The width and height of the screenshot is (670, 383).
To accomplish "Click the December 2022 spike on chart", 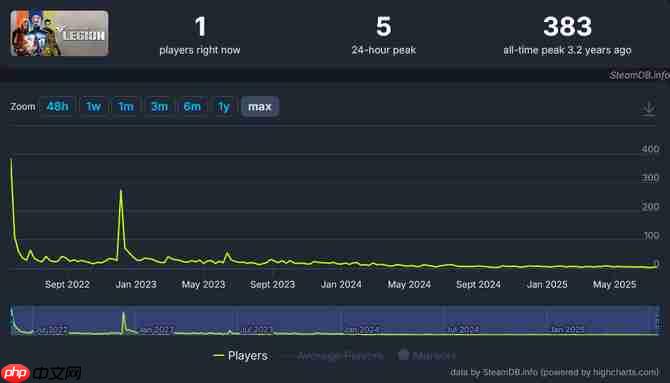I will click(x=121, y=190).
